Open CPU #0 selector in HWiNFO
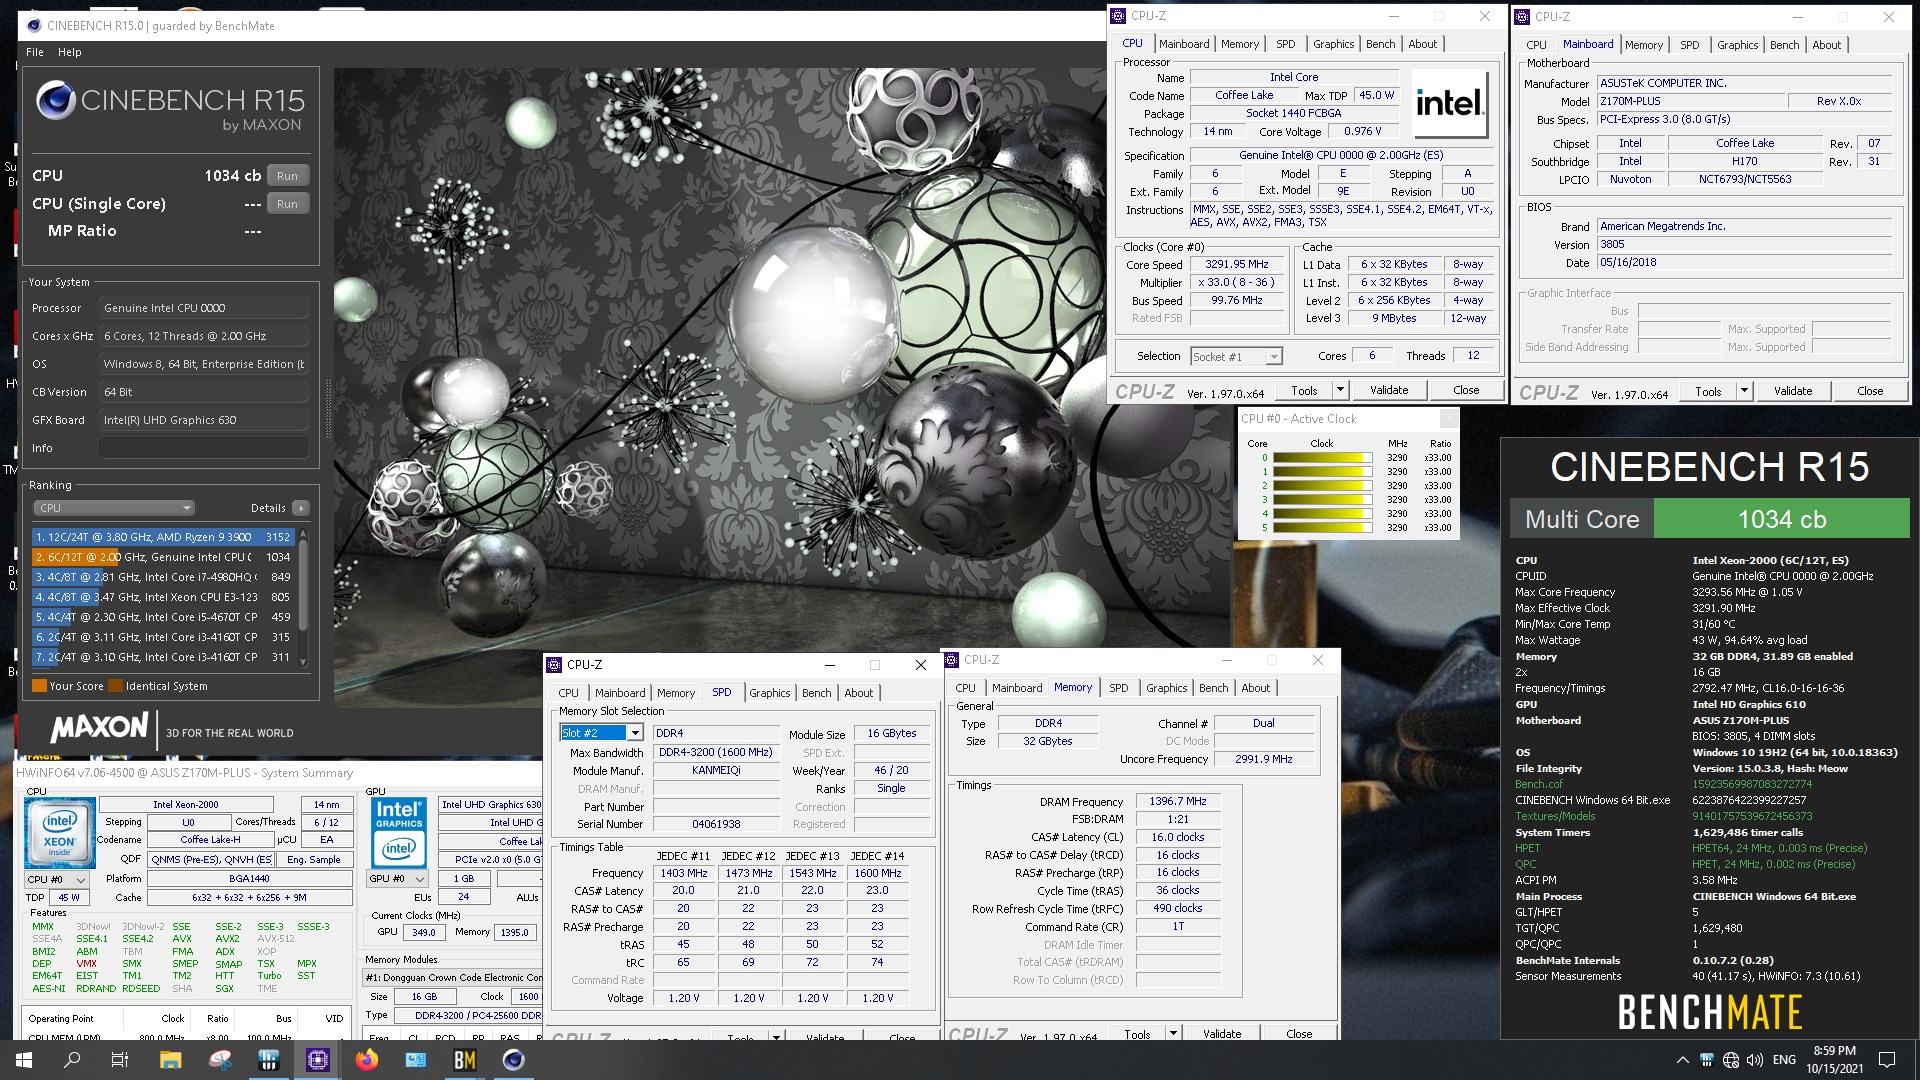The width and height of the screenshot is (1920, 1080). 58,879
